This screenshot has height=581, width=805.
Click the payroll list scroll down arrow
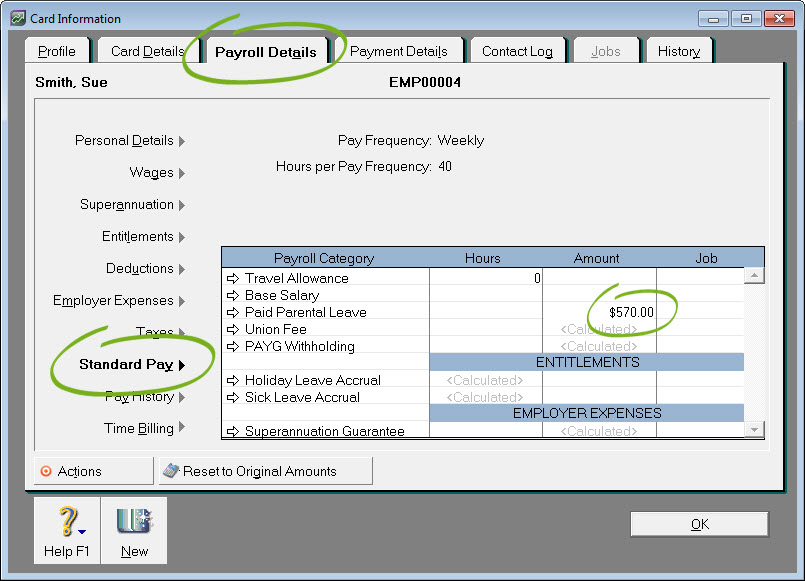(754, 429)
